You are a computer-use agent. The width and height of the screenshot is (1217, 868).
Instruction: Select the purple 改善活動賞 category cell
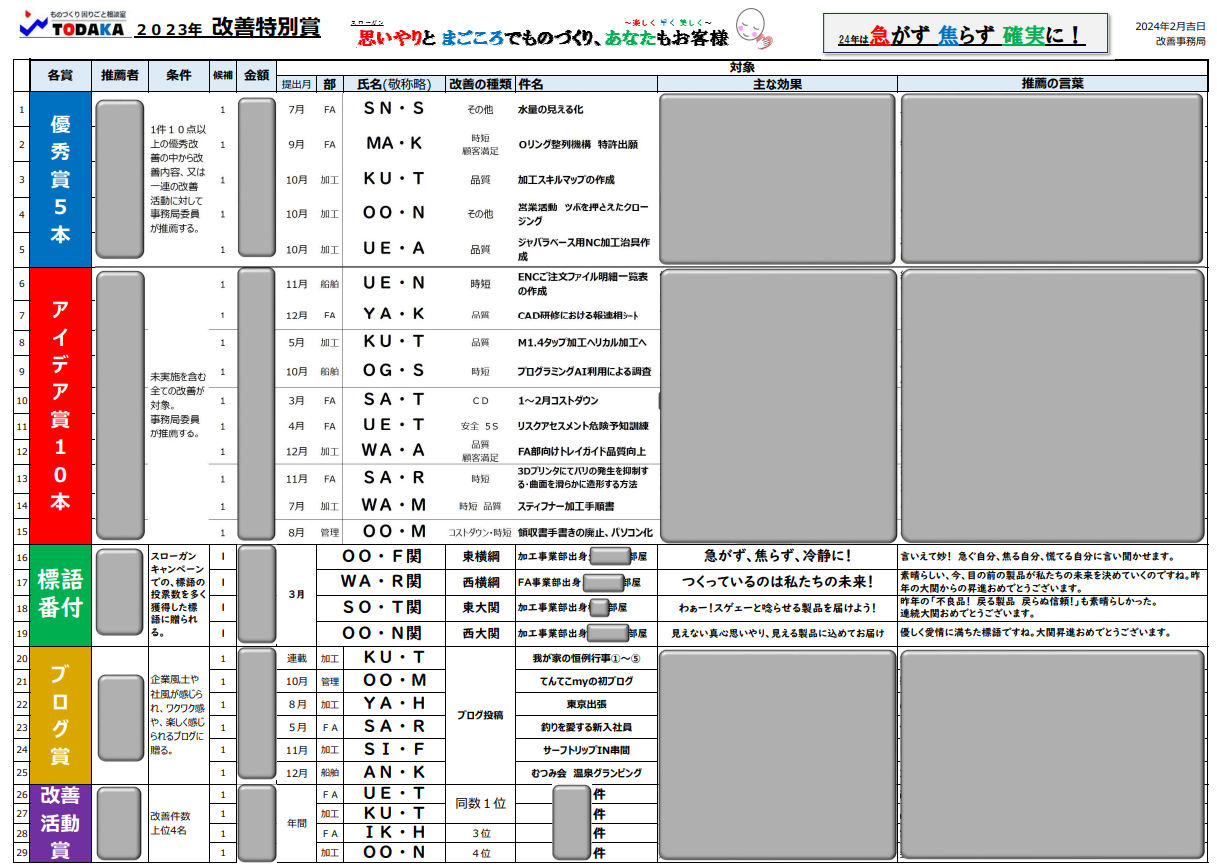60,823
